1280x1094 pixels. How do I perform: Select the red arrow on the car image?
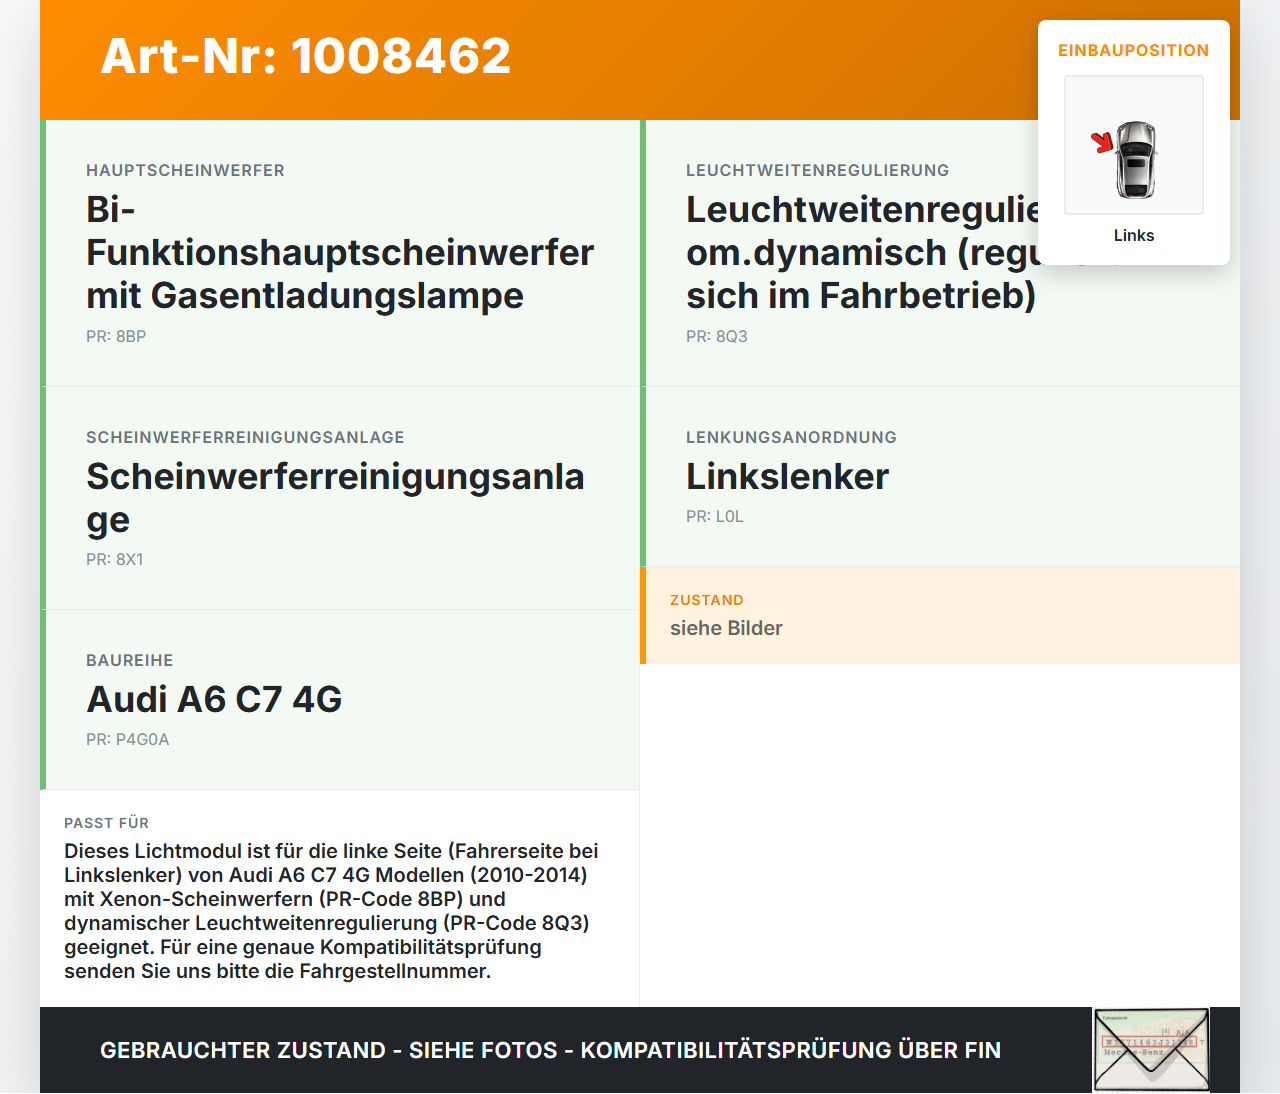click(x=1104, y=143)
